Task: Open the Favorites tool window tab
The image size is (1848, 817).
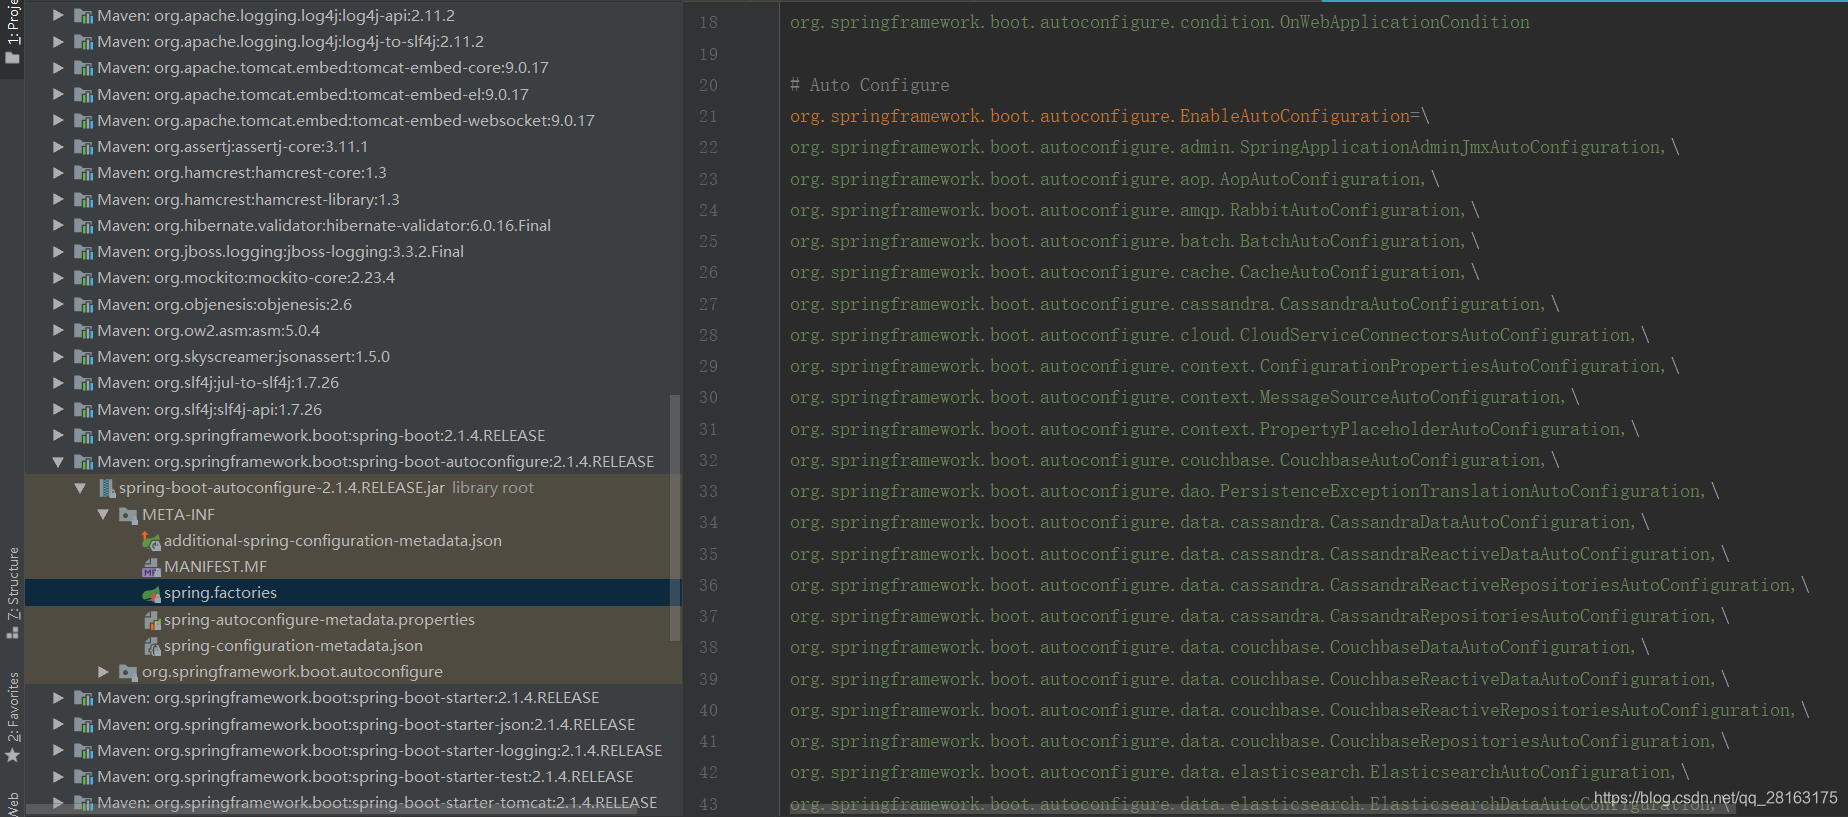Action: (12, 718)
